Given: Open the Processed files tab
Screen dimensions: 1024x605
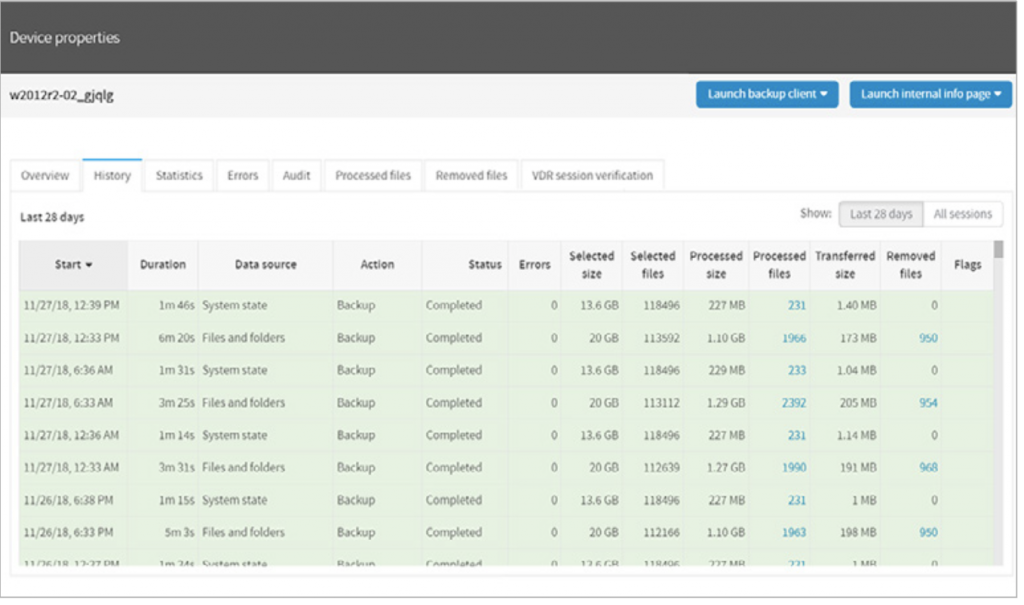Looking at the screenshot, I should click(x=373, y=175).
